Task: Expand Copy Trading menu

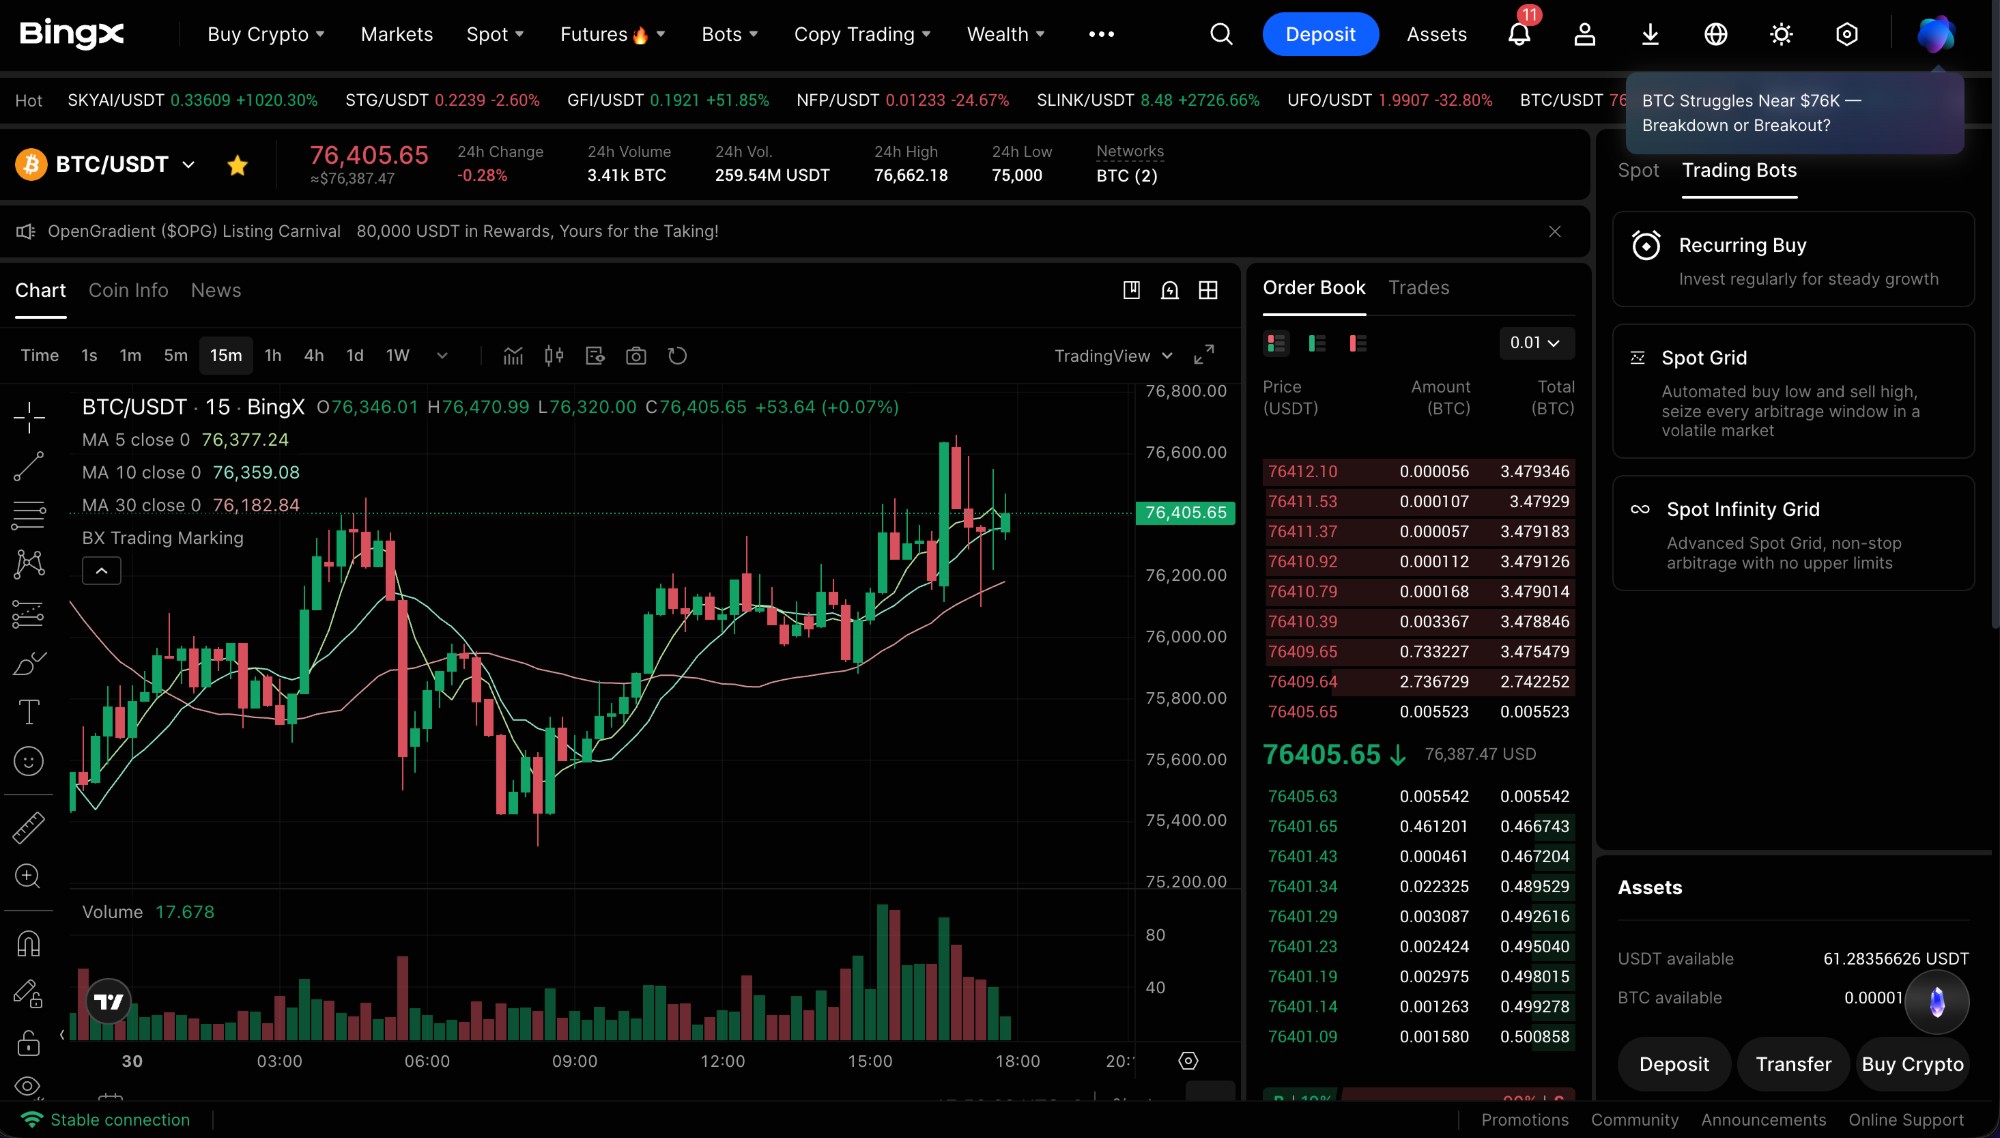Action: (x=862, y=34)
